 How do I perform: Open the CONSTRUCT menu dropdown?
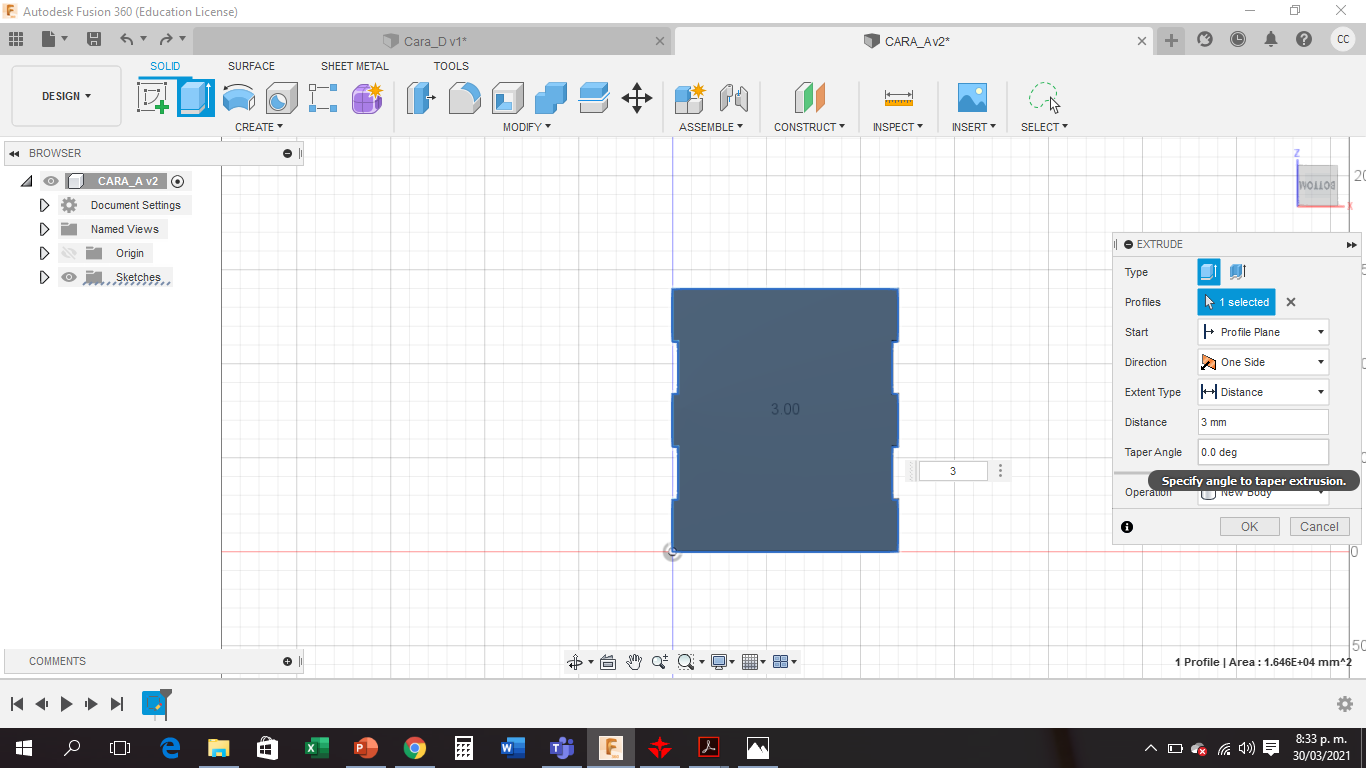(x=809, y=127)
